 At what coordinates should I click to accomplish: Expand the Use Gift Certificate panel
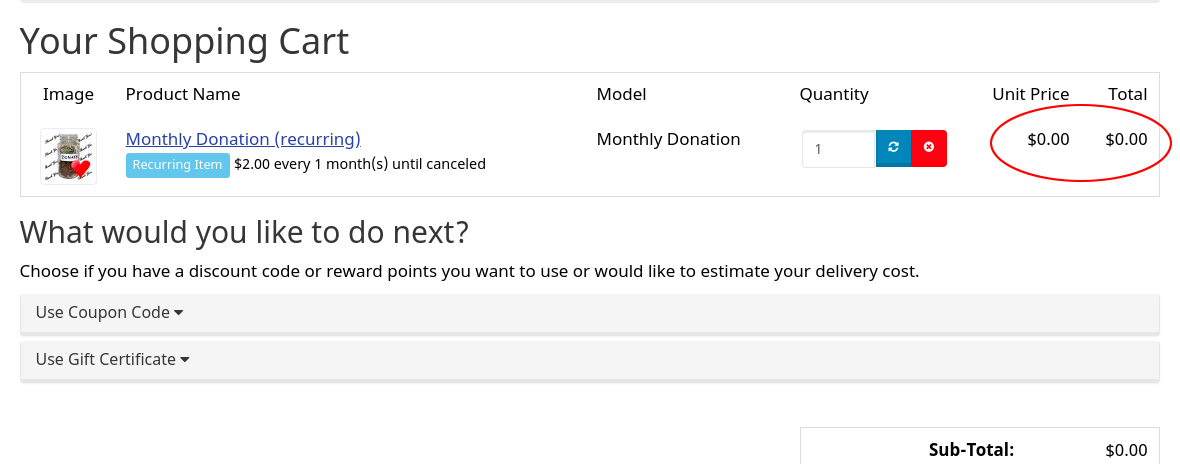pyautogui.click(x=590, y=359)
